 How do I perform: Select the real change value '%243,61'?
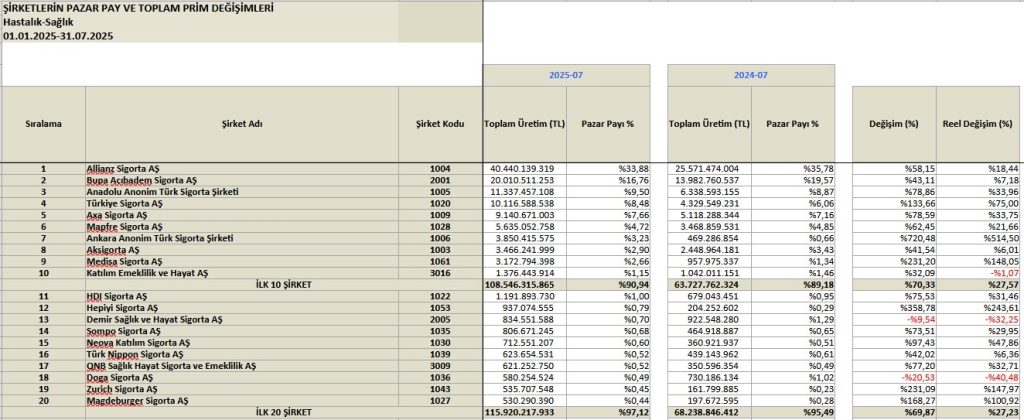(978, 307)
